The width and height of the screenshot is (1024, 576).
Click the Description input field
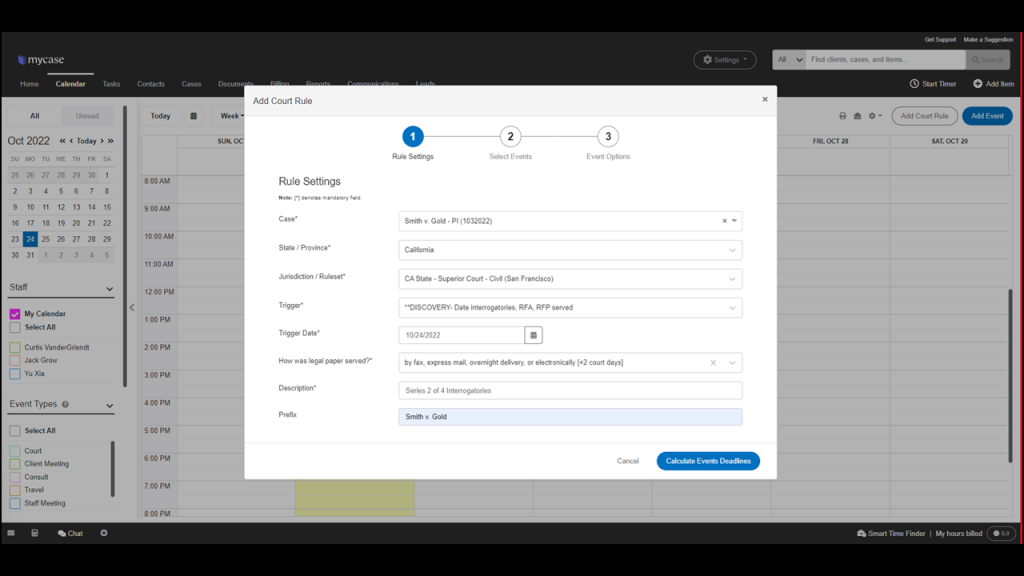click(x=570, y=391)
